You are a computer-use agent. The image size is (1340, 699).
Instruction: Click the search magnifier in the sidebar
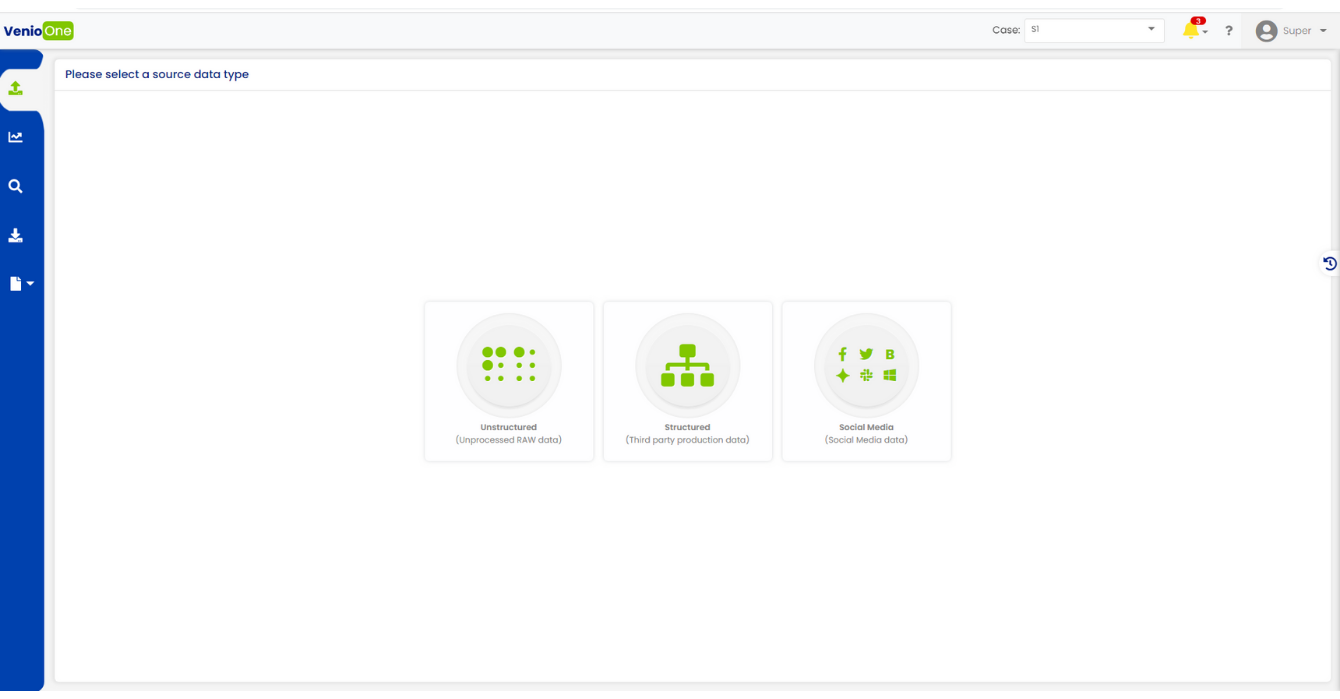coord(15,186)
